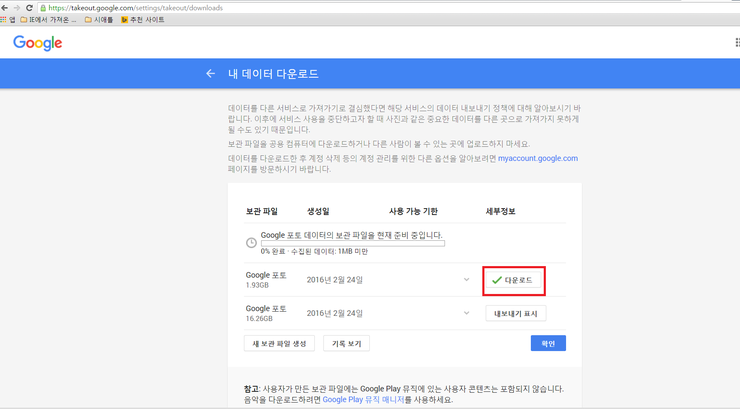This screenshot has height=409, width=740.
Task: Click the date of the 1.93GB archive
Action: tap(335, 280)
